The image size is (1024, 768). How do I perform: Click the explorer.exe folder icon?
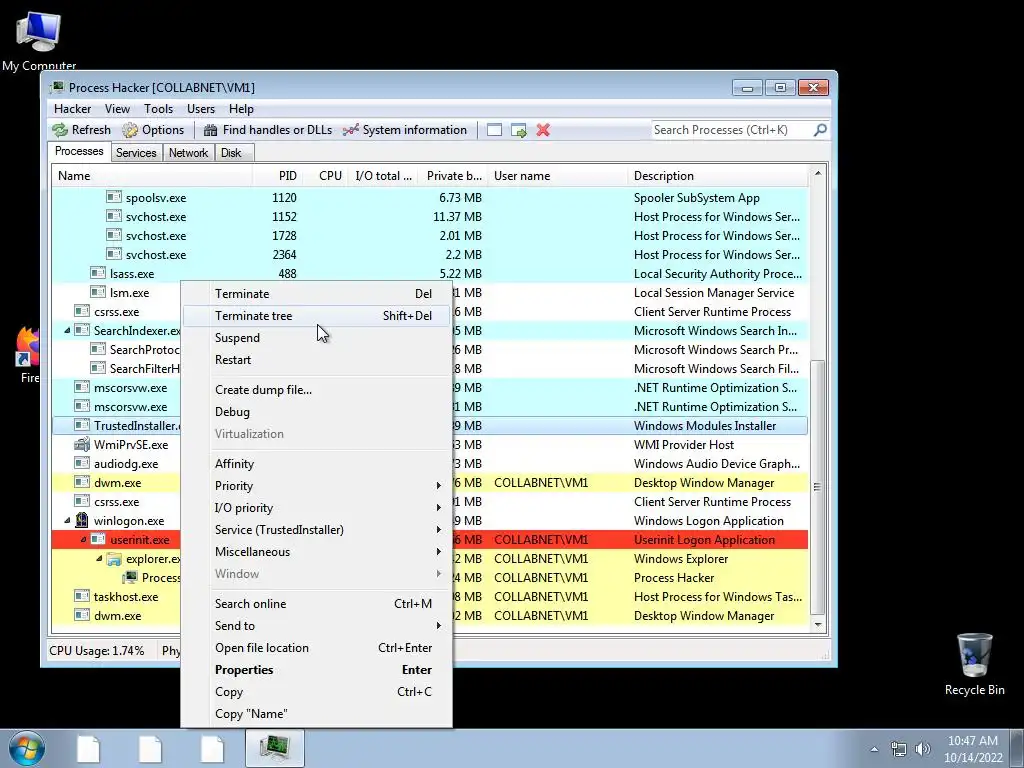click(x=114, y=558)
